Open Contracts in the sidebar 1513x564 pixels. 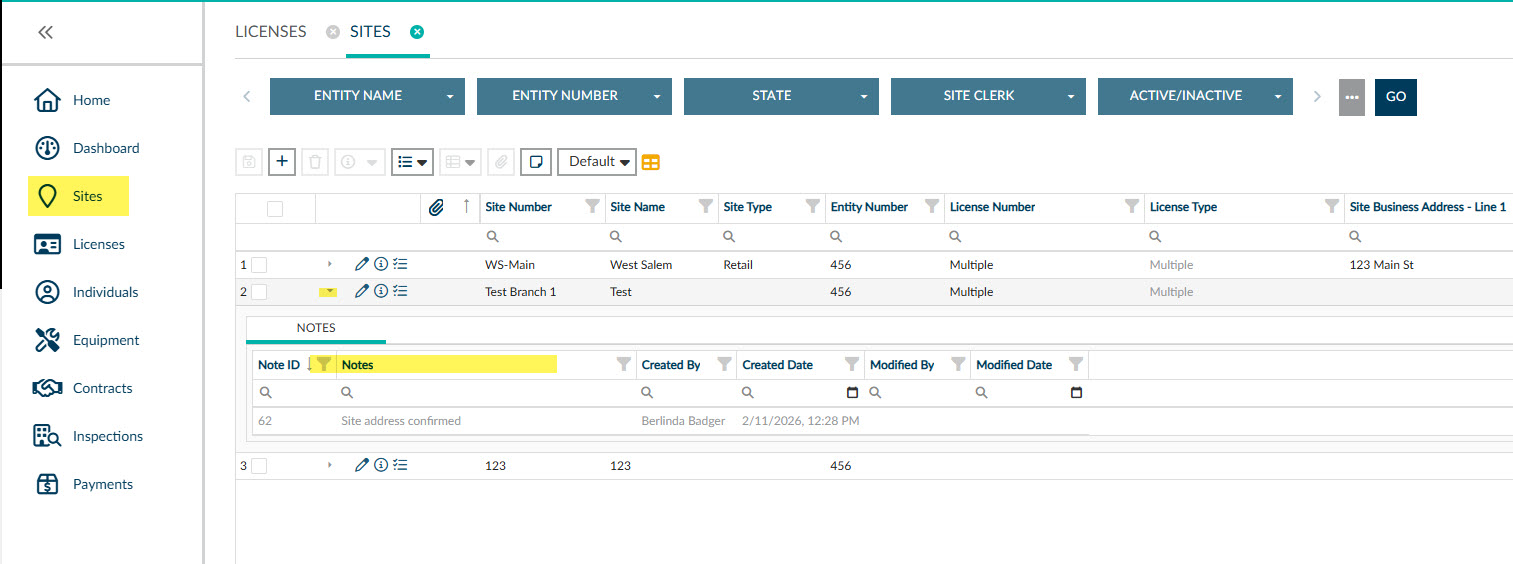coord(83,388)
